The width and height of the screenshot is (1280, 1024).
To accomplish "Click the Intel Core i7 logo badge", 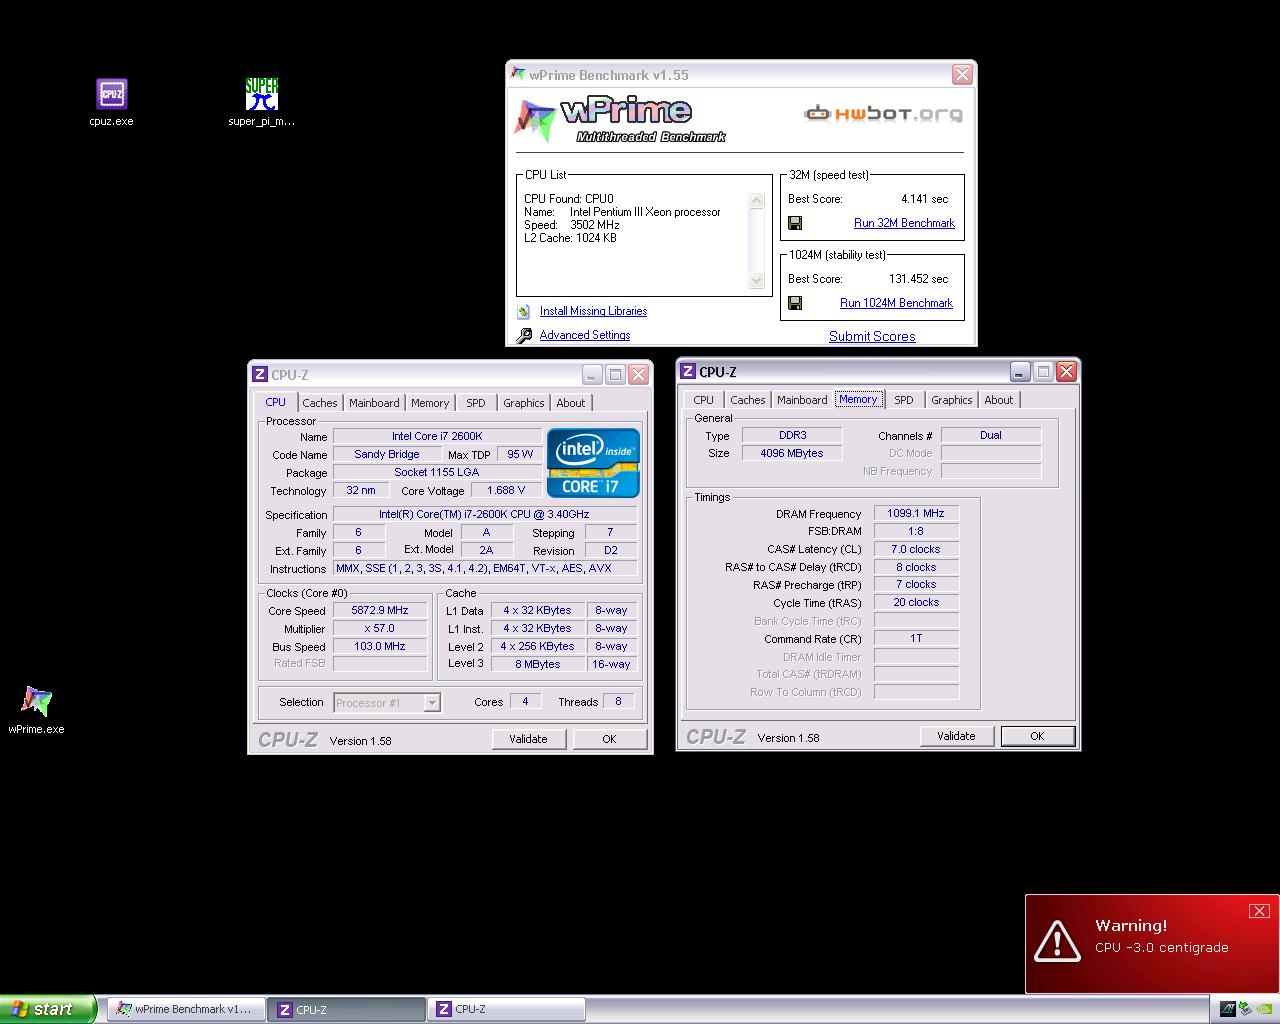I will [x=593, y=462].
